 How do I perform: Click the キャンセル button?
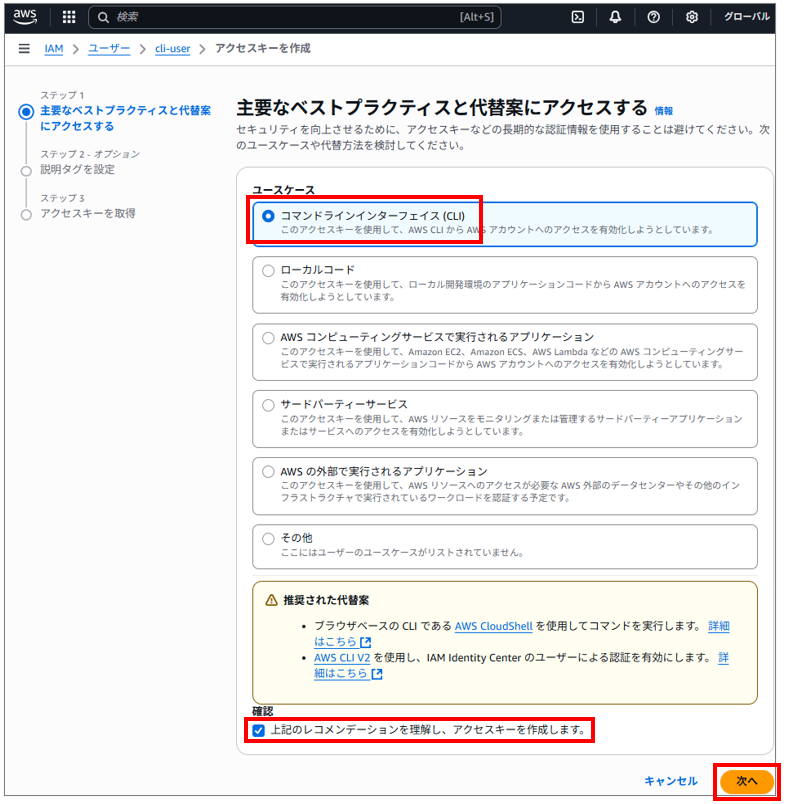coord(671,781)
